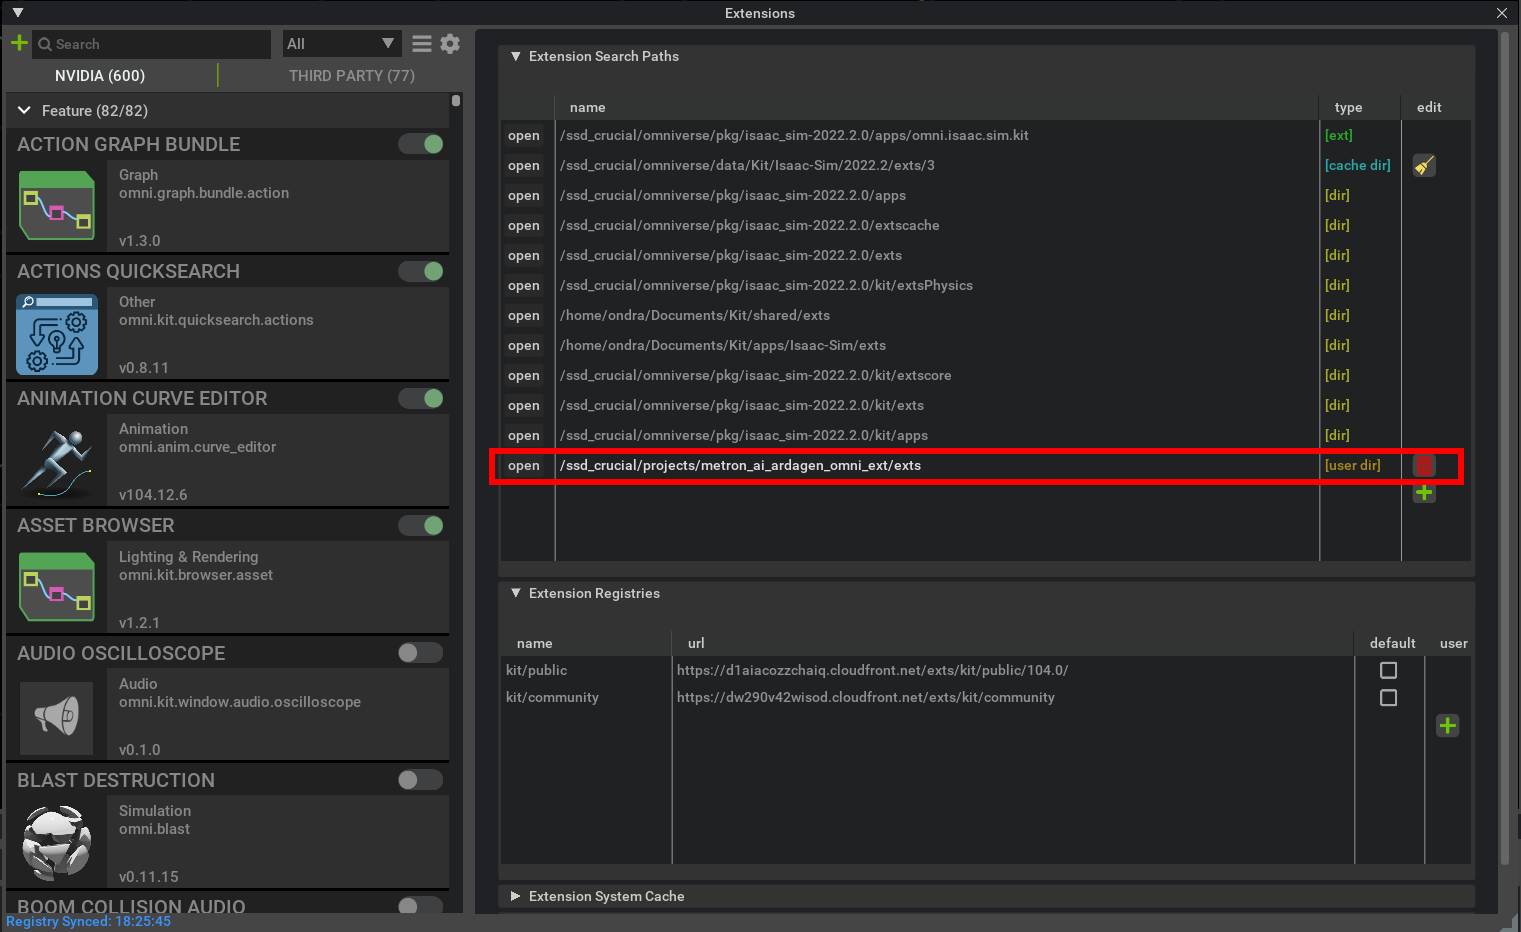Open the omni.isaac.sim.kit path folder
The height and width of the screenshot is (932, 1521).
(x=524, y=135)
